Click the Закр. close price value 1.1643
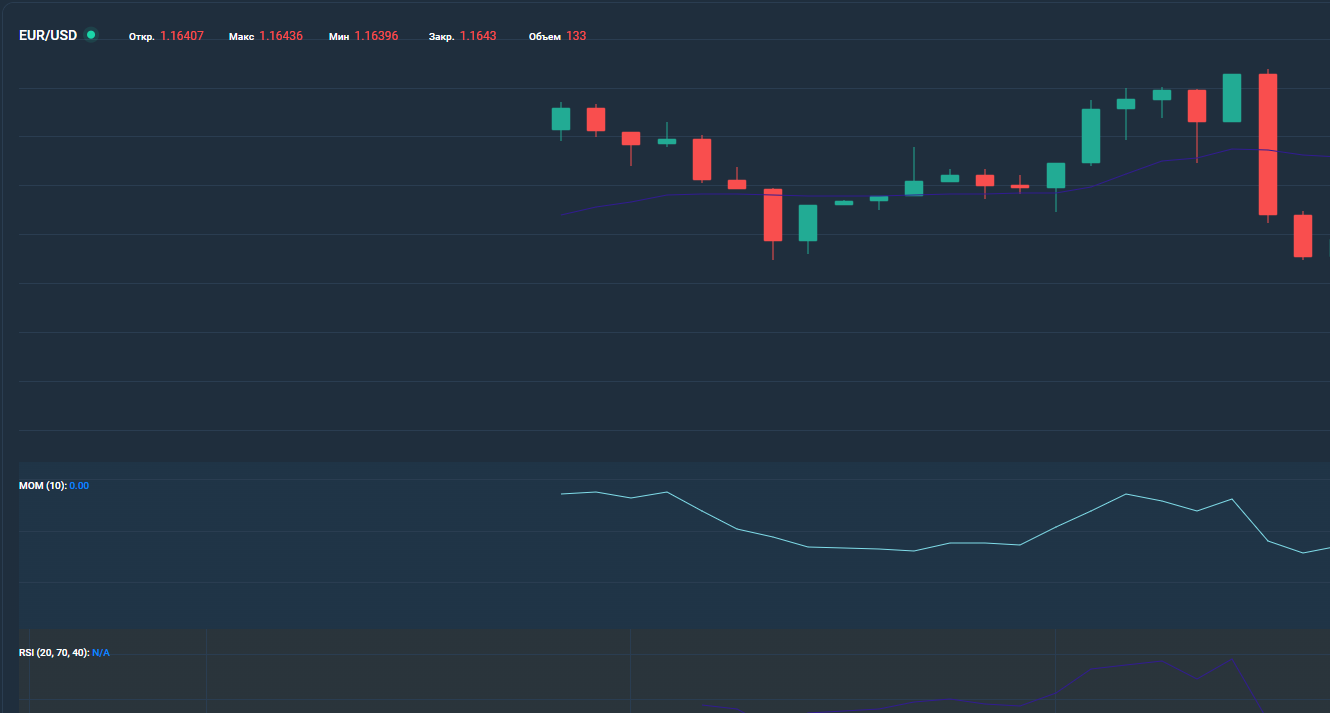The height and width of the screenshot is (713, 1330). pos(478,36)
